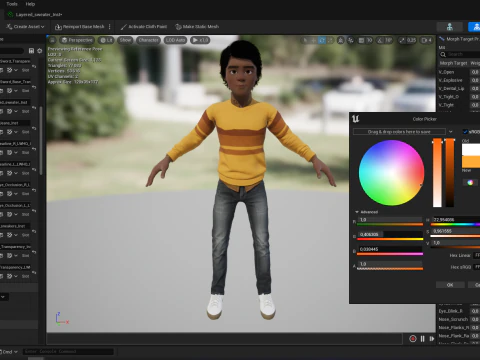
Task: Click the Old color swatch
Action: click(x=471, y=150)
